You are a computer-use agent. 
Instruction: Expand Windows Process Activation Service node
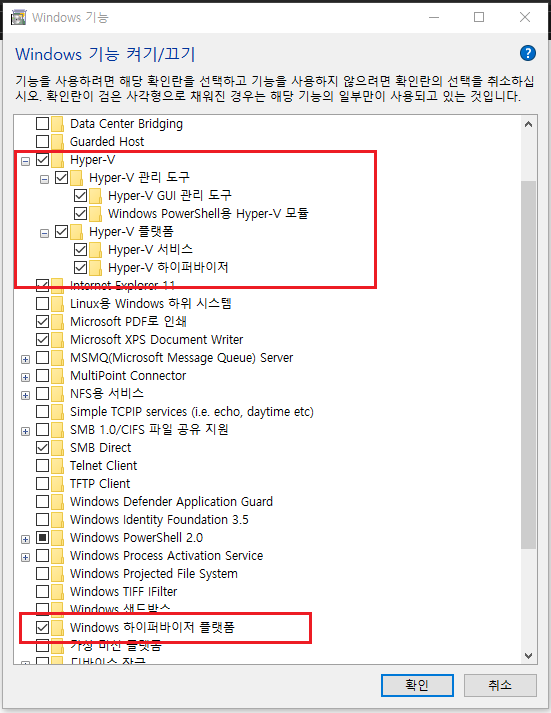pyautogui.click(x=25, y=557)
